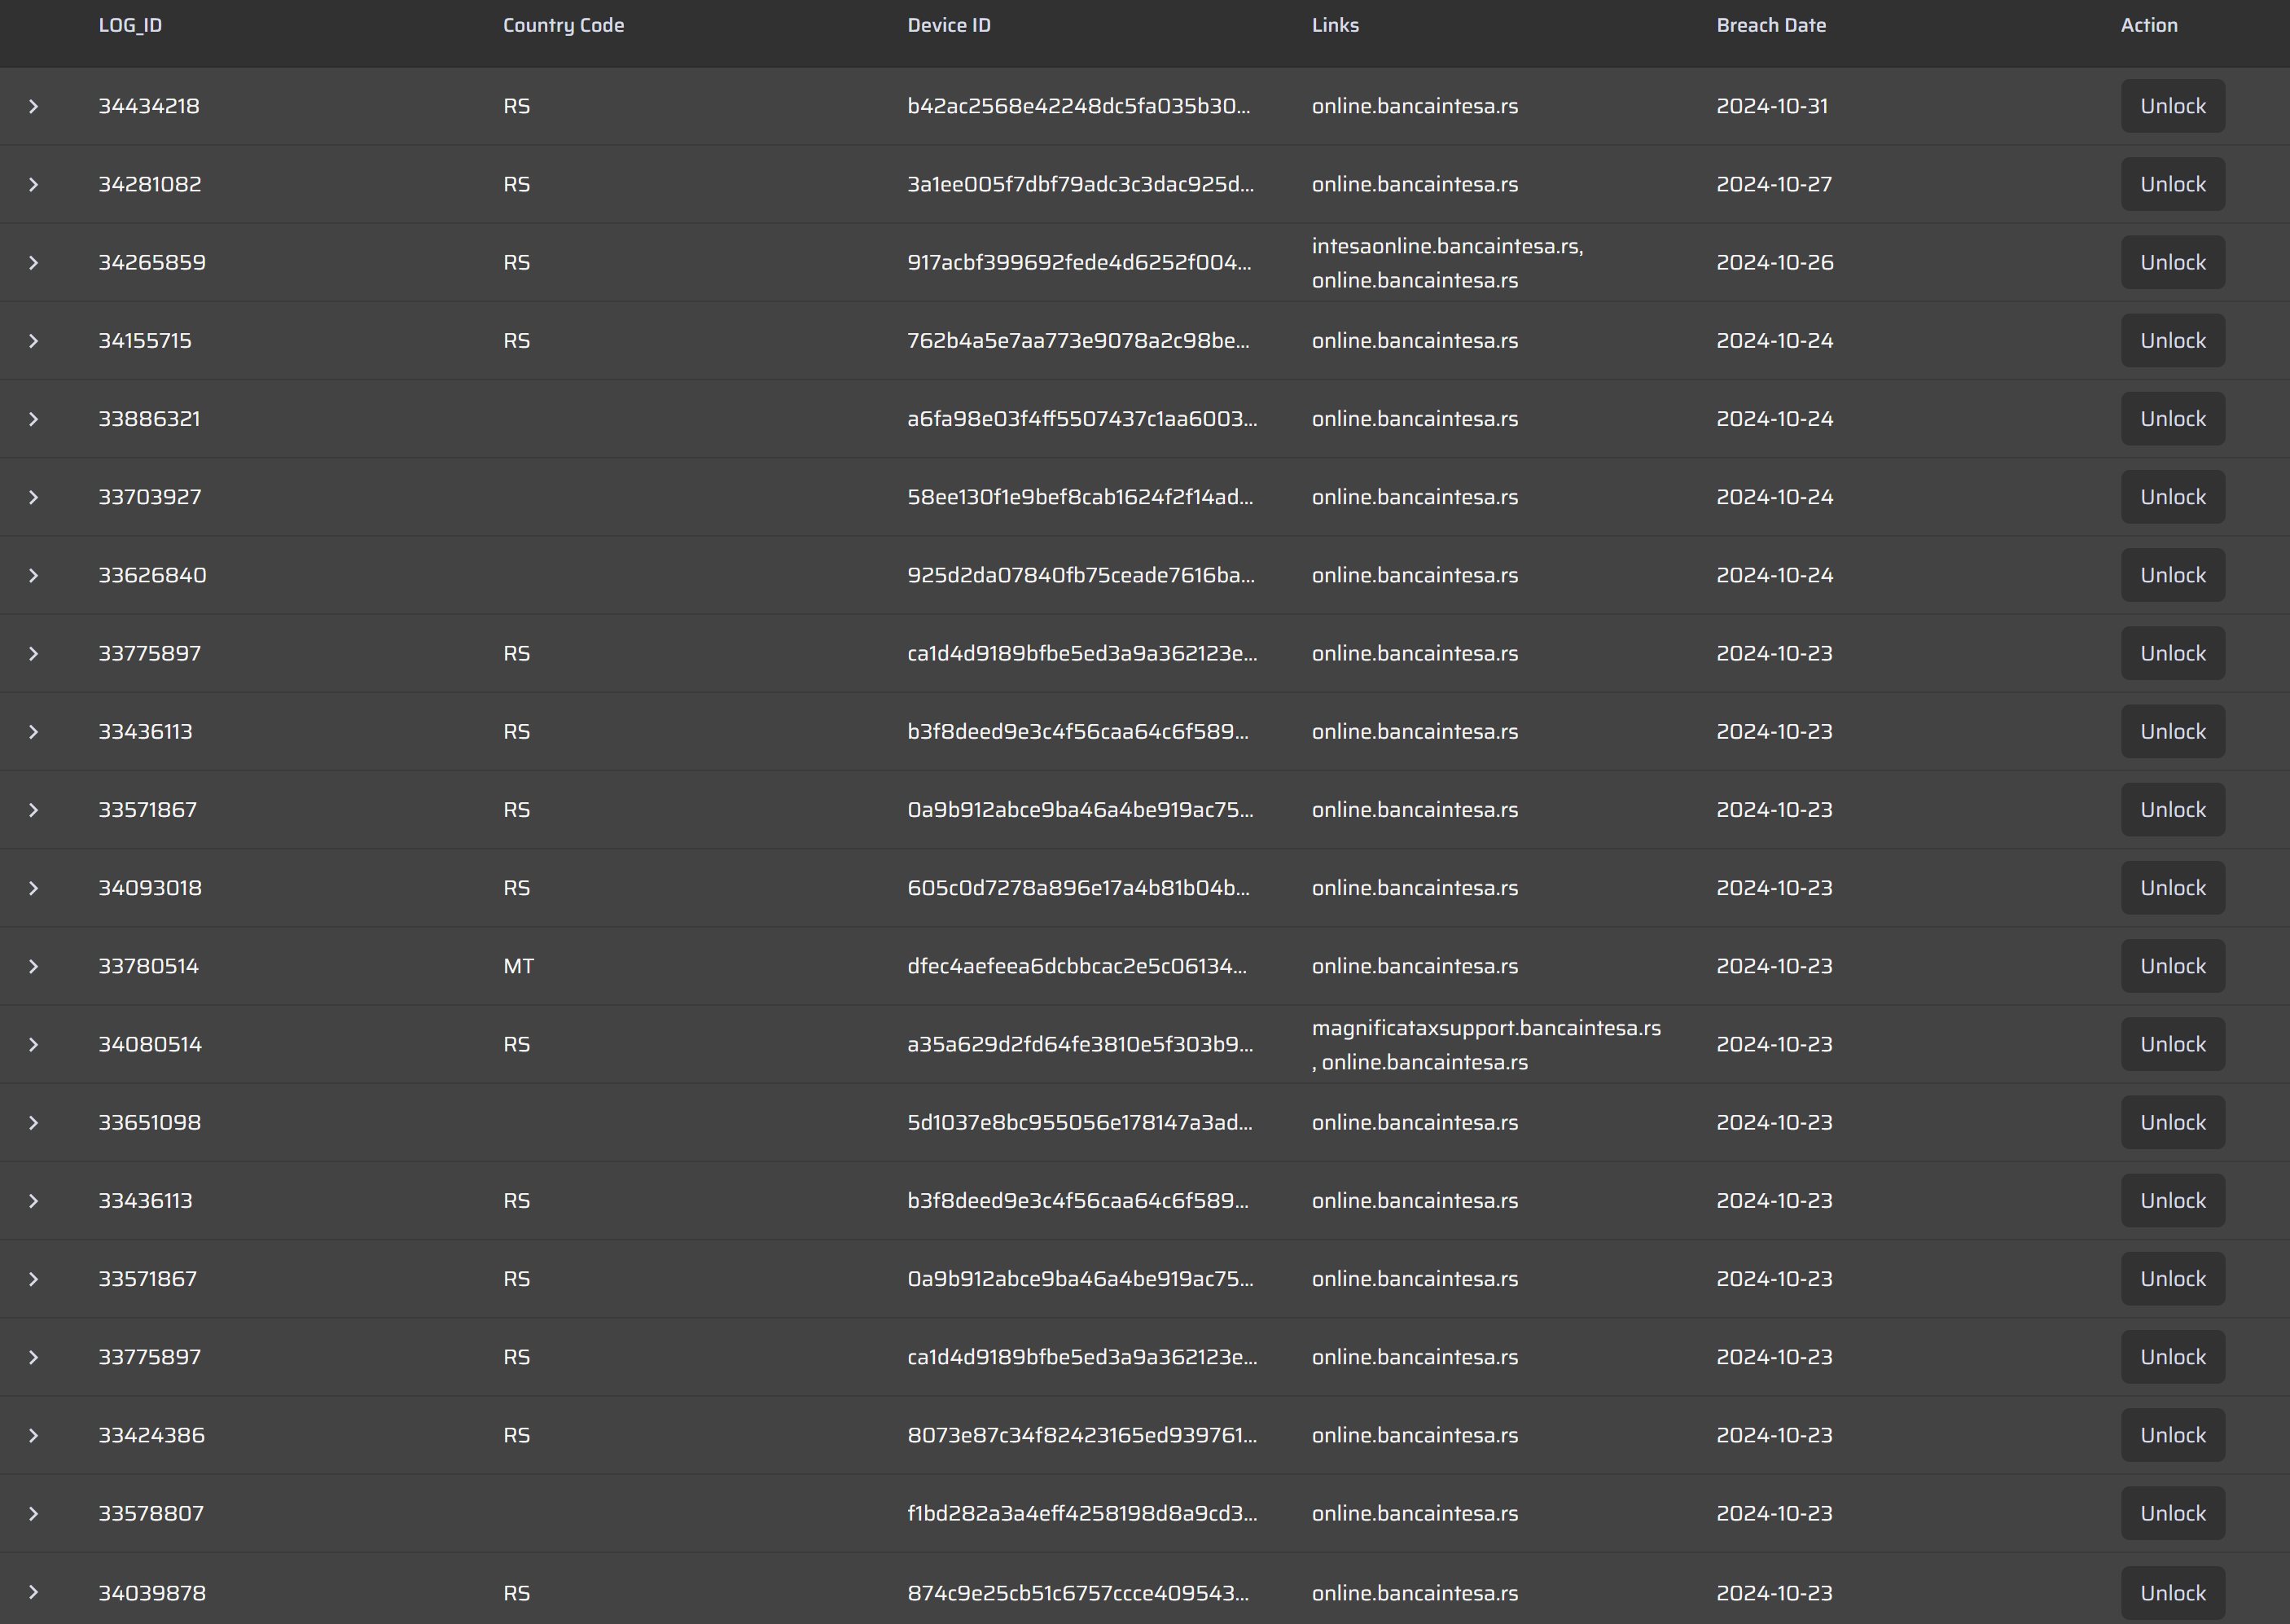This screenshot has width=2290, height=1624.
Task: Expand row with LOG_ID 34093018
Action: pyautogui.click(x=33, y=888)
